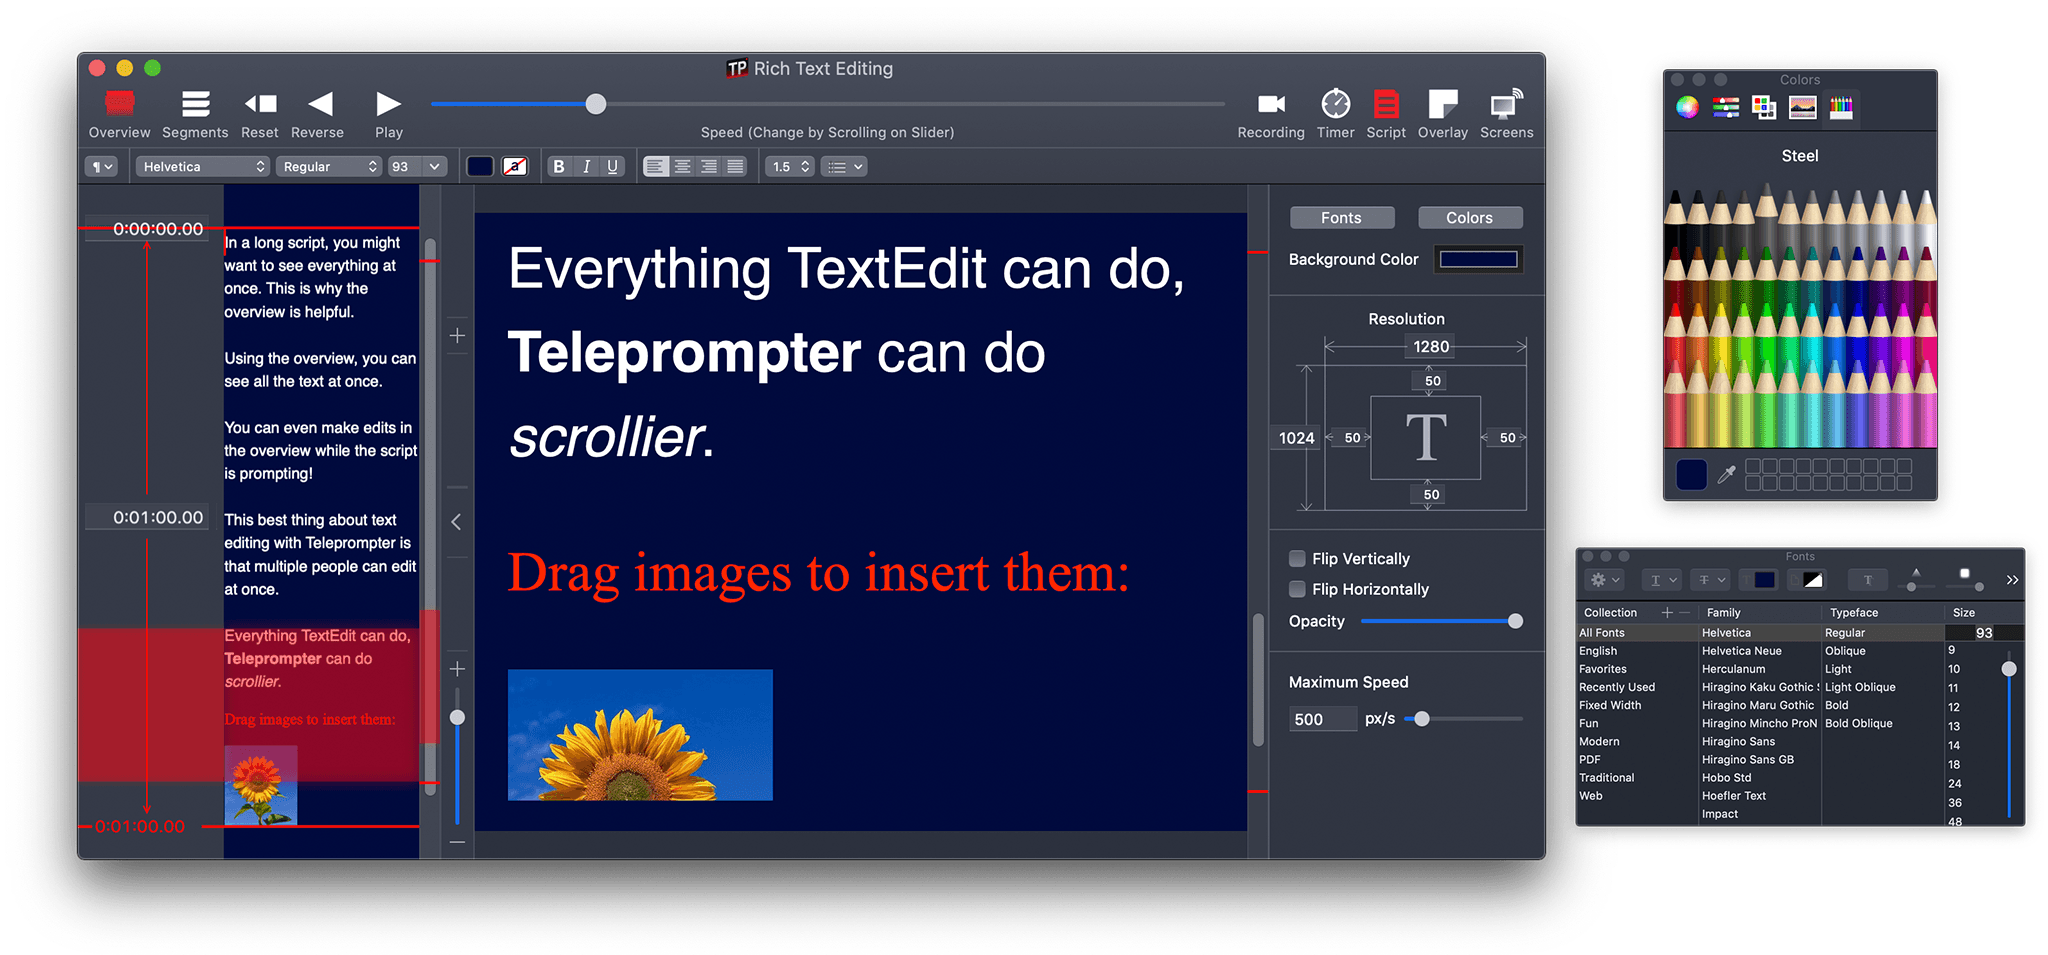This screenshot has width=2048, height=955.
Task: Click the plus button above the zoom slider
Action: coord(457,669)
